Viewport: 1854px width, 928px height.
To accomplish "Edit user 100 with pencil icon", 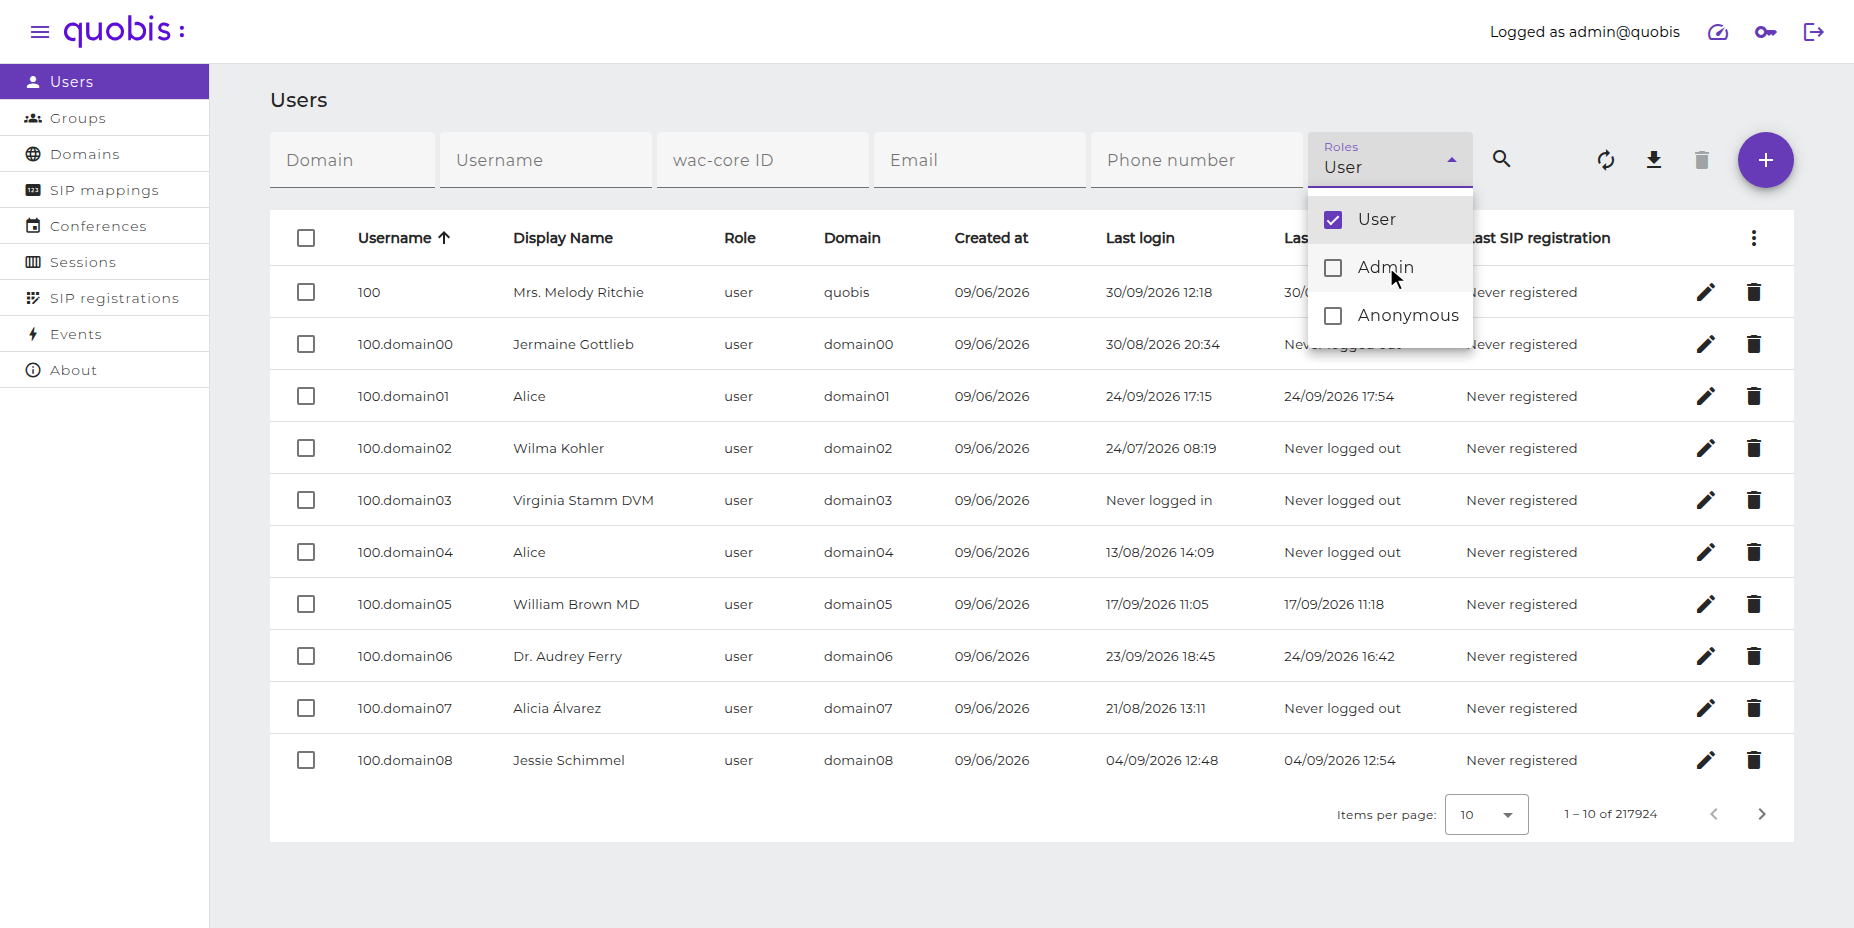I will point(1706,292).
